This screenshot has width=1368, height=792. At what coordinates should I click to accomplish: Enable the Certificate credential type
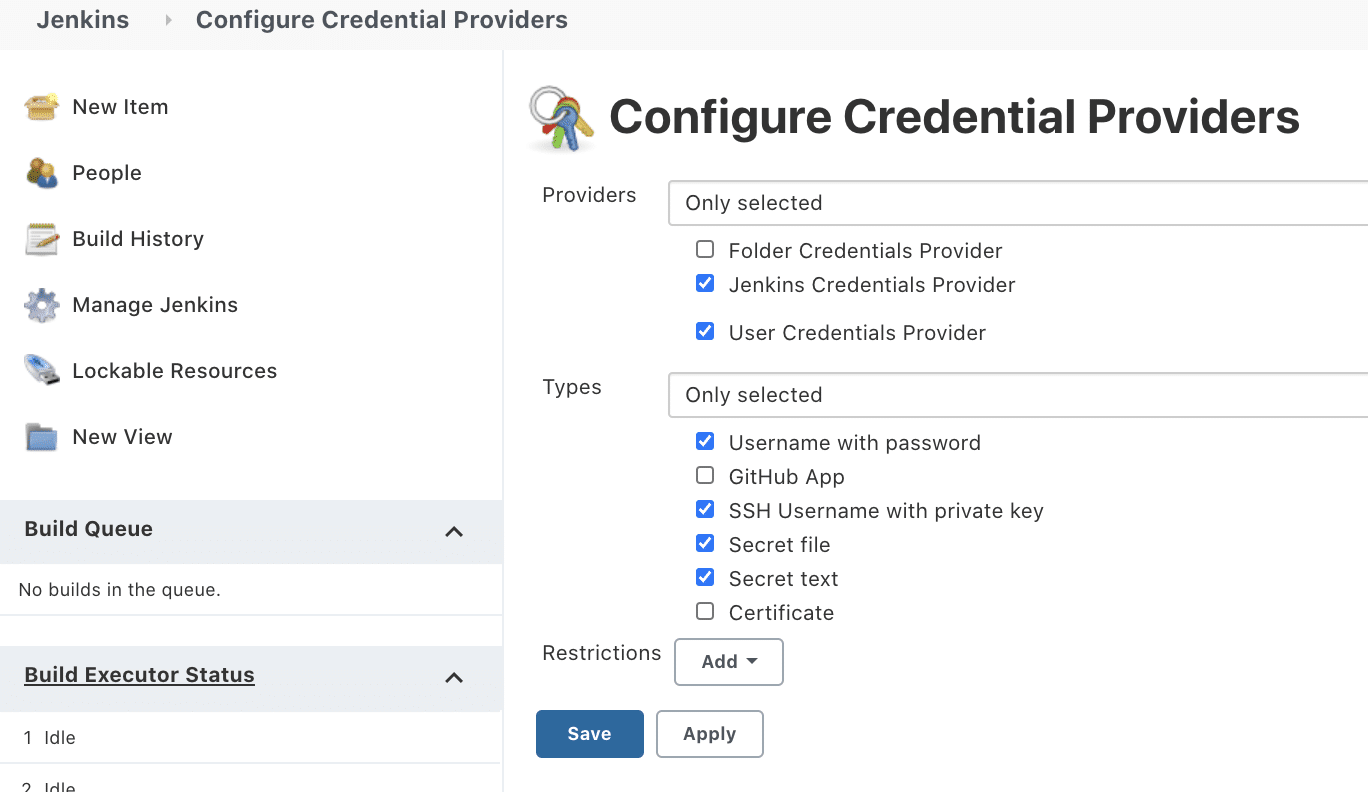(x=705, y=611)
